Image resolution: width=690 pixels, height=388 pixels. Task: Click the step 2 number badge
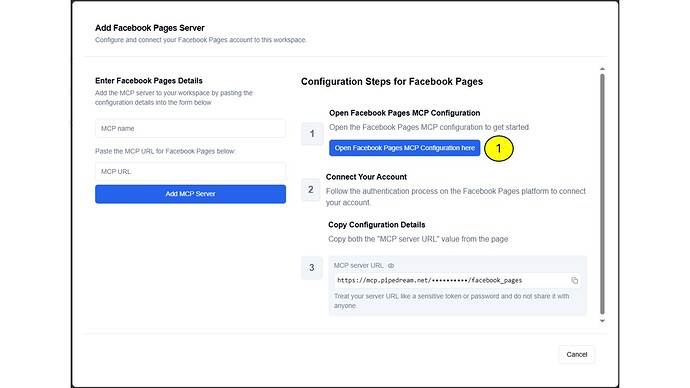pos(311,190)
